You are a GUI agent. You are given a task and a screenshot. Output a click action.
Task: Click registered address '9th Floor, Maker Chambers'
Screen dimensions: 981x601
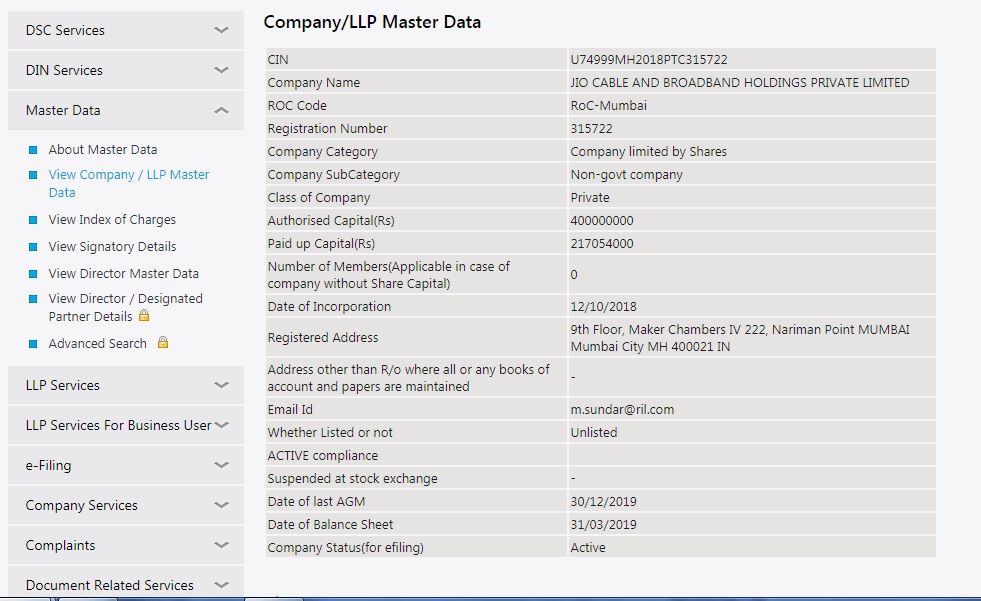740,338
